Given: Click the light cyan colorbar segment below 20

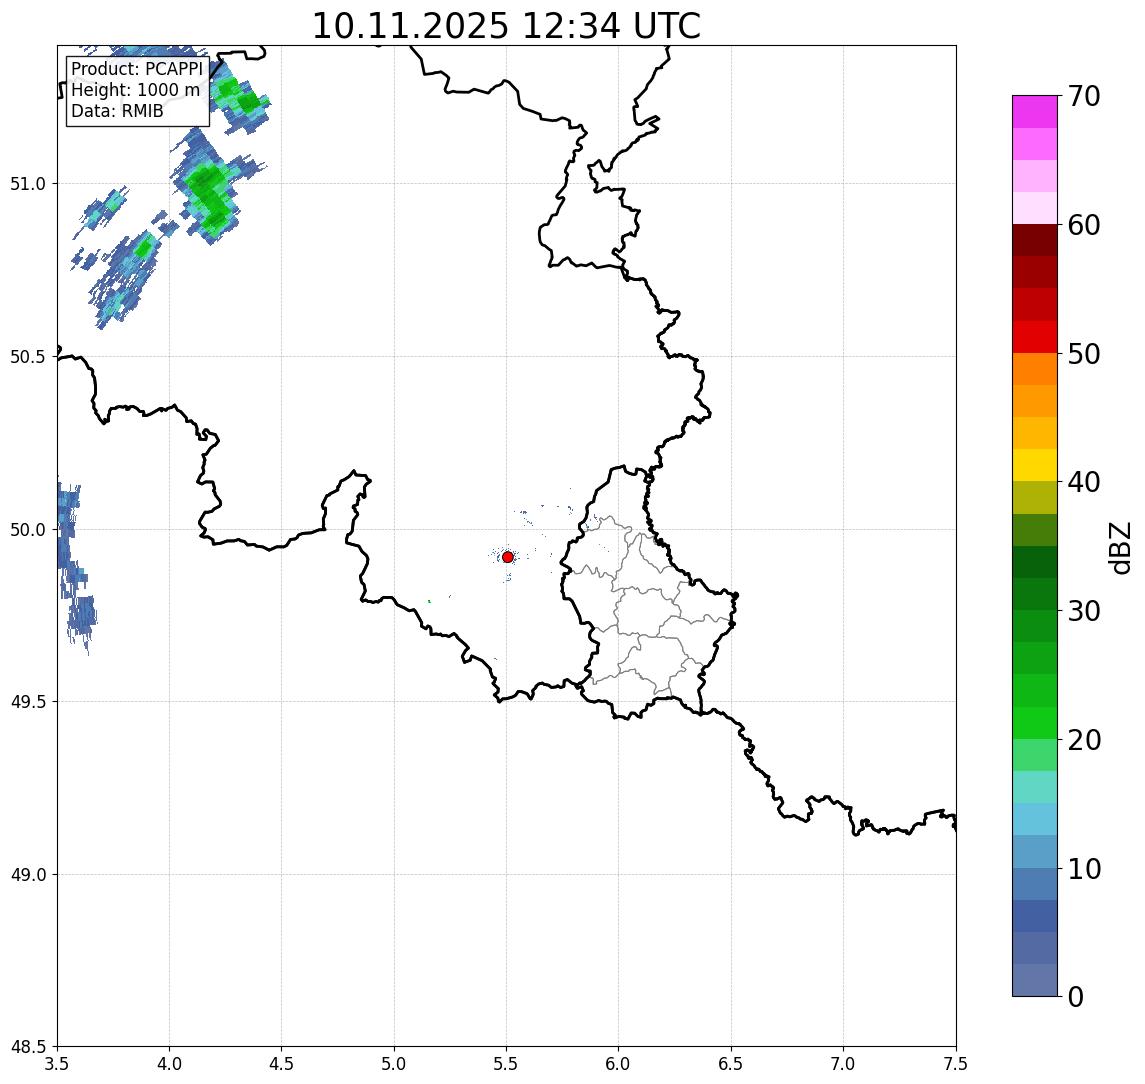Looking at the screenshot, I should tap(1035, 787).
